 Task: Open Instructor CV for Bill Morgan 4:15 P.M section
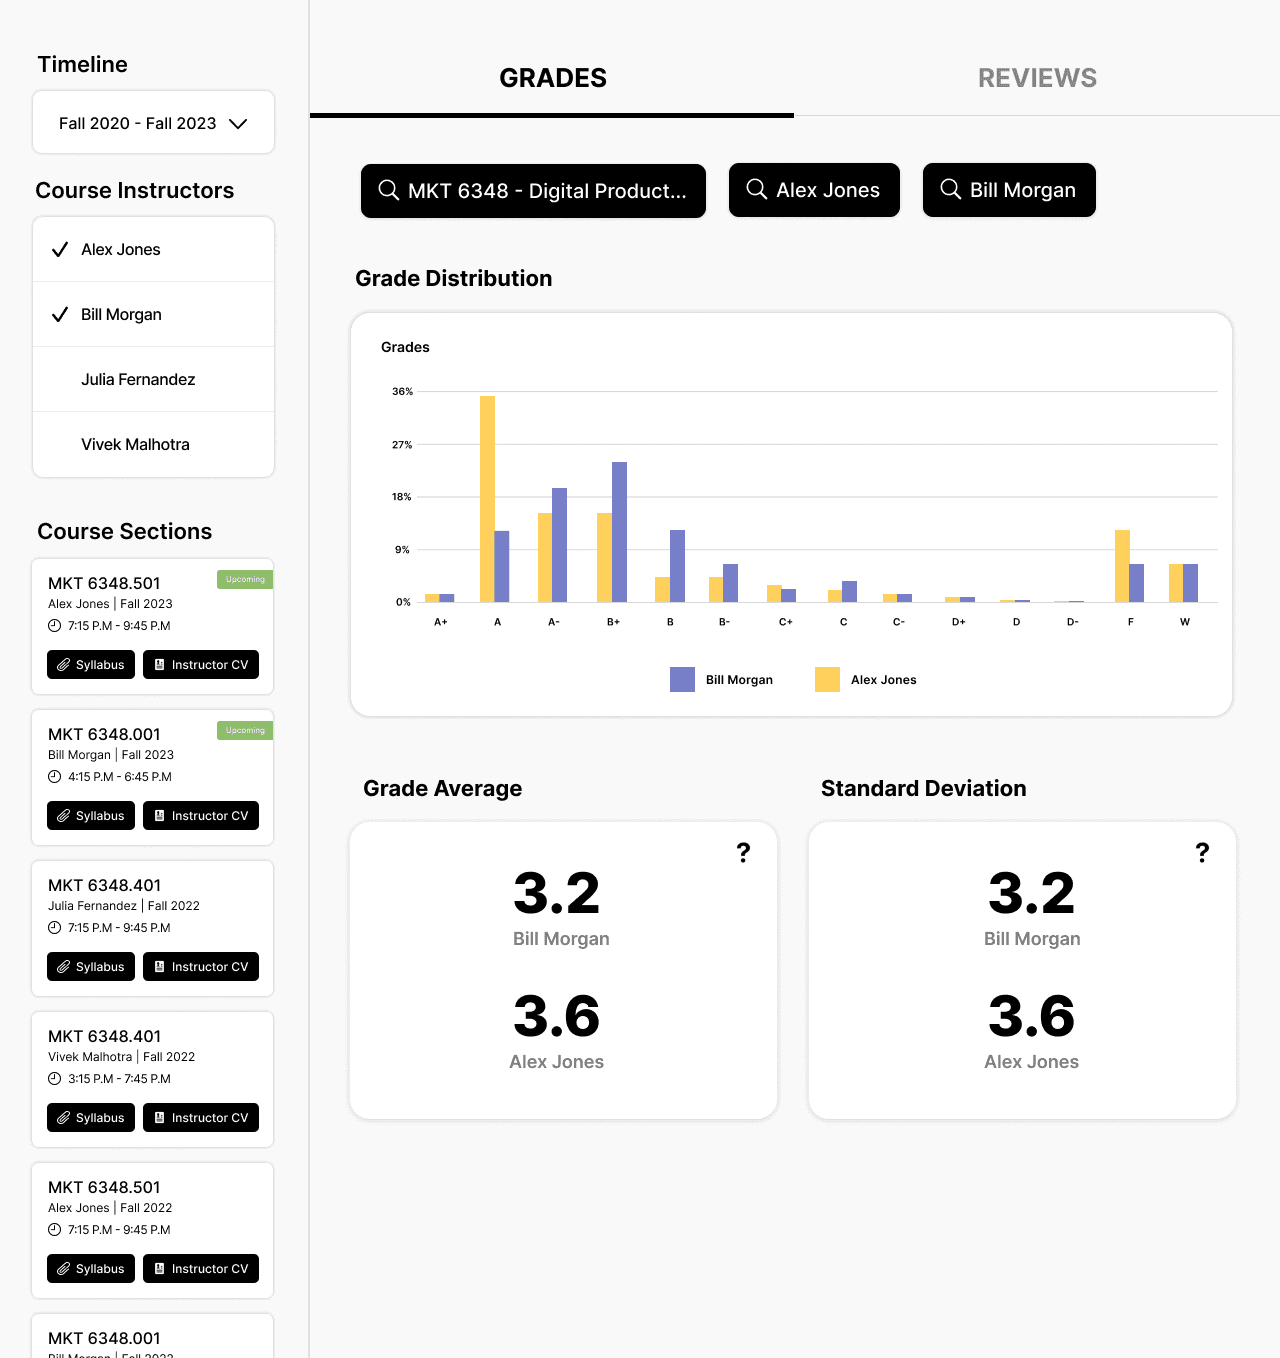tap(201, 816)
